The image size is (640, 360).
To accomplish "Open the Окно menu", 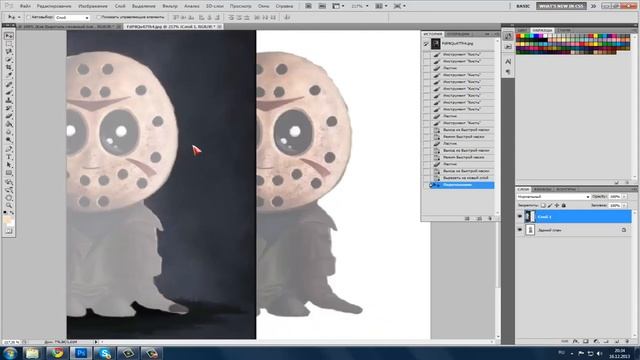I will point(263,6).
